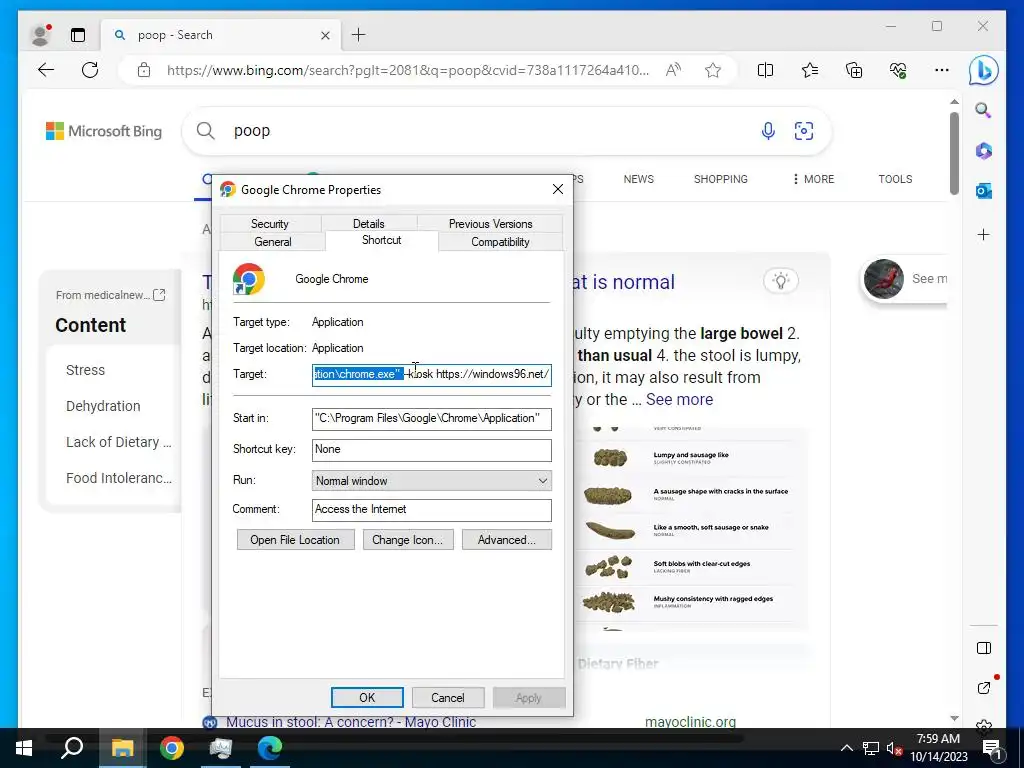The width and height of the screenshot is (1024, 768).
Task: Launch Google Chrome from the taskbar
Action: click(172, 748)
